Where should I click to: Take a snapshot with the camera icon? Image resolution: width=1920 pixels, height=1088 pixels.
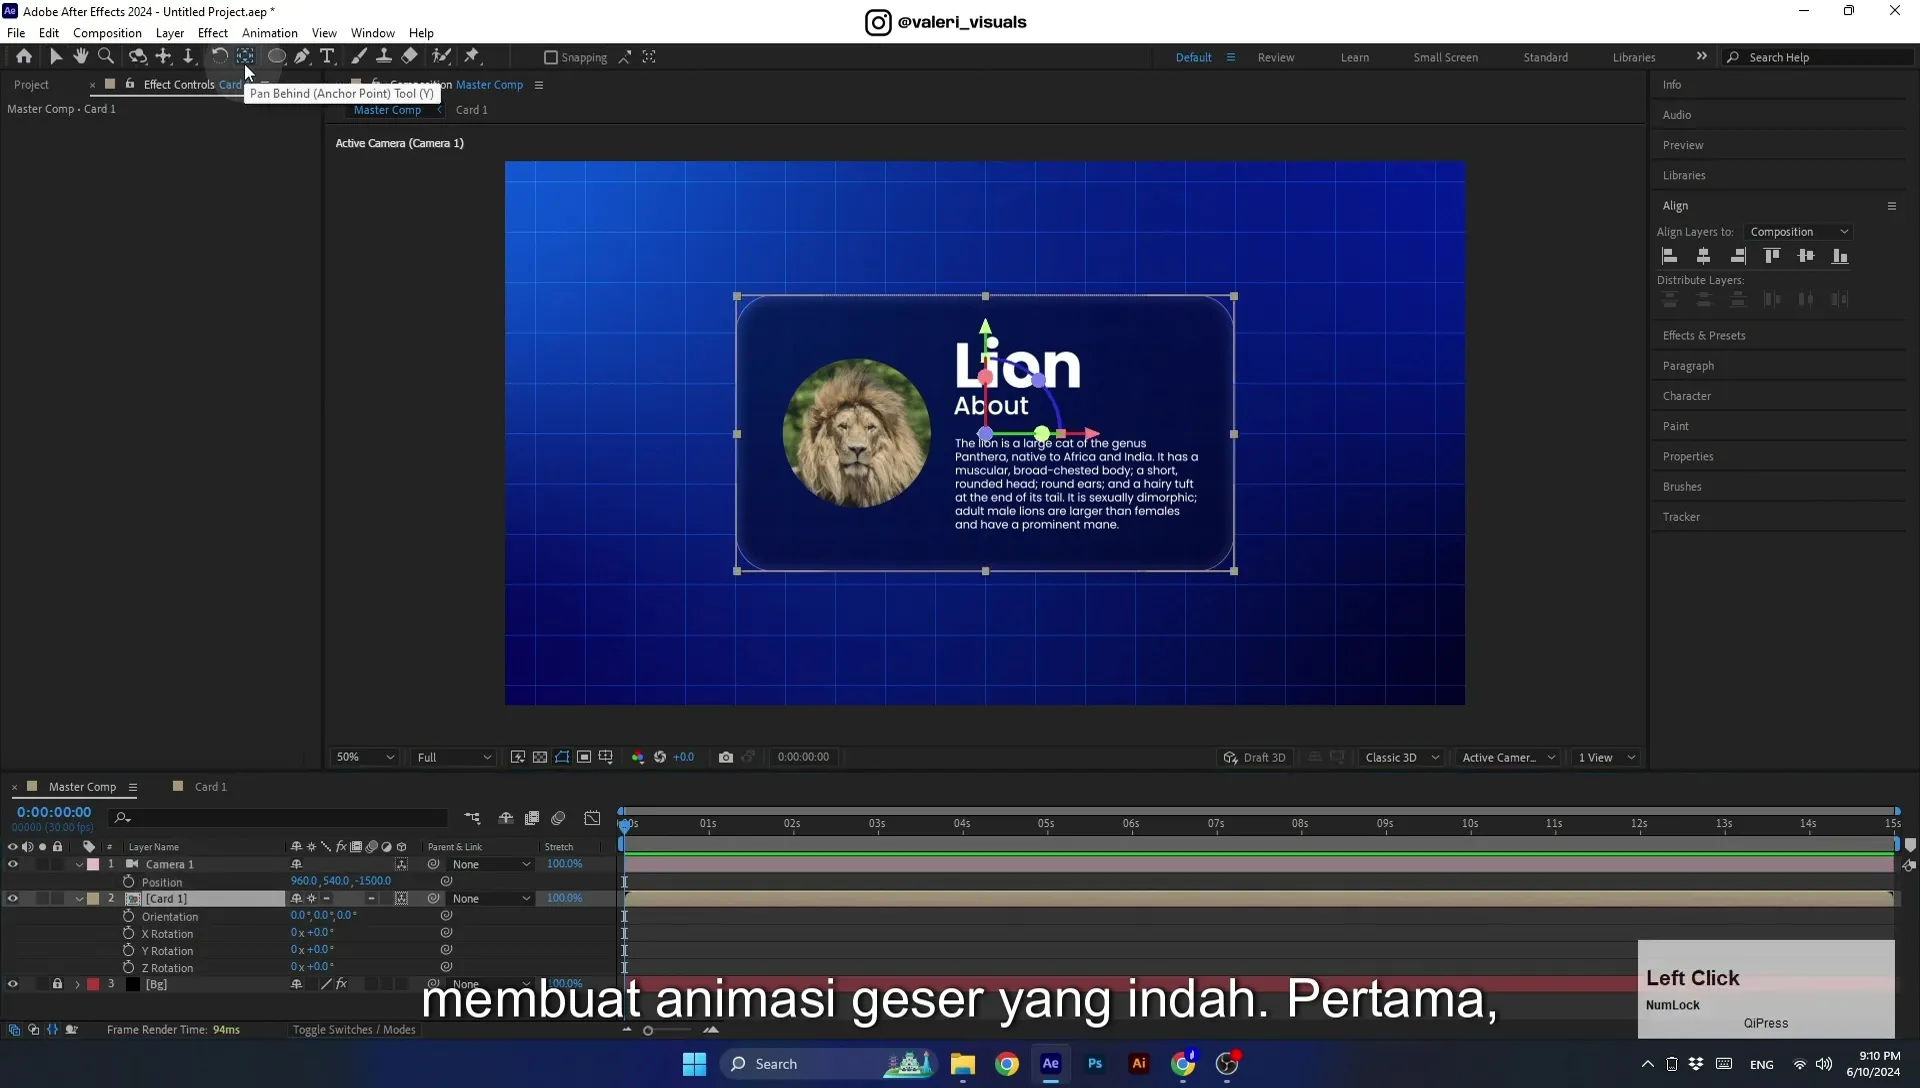pos(726,757)
